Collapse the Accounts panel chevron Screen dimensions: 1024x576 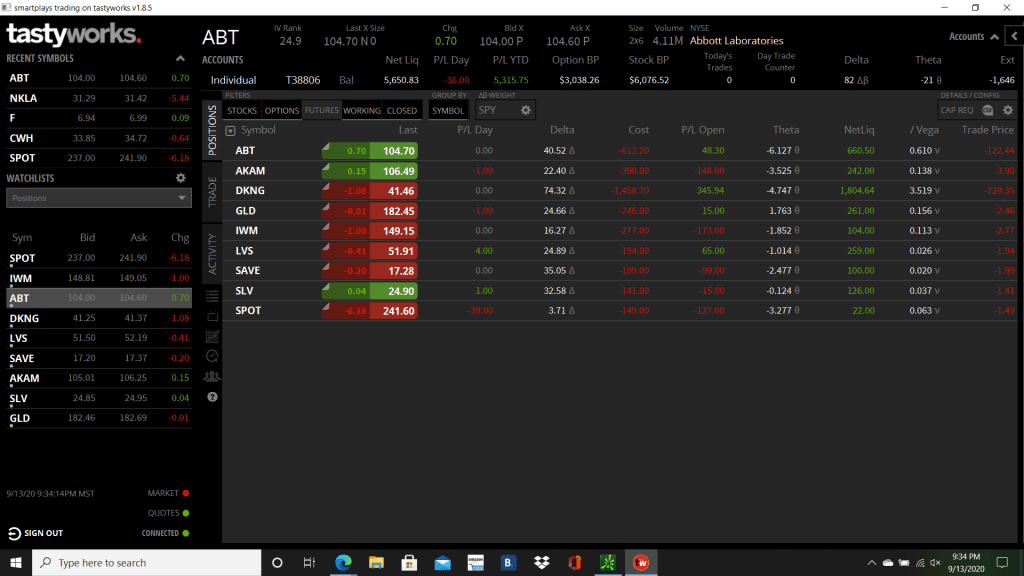click(994, 37)
